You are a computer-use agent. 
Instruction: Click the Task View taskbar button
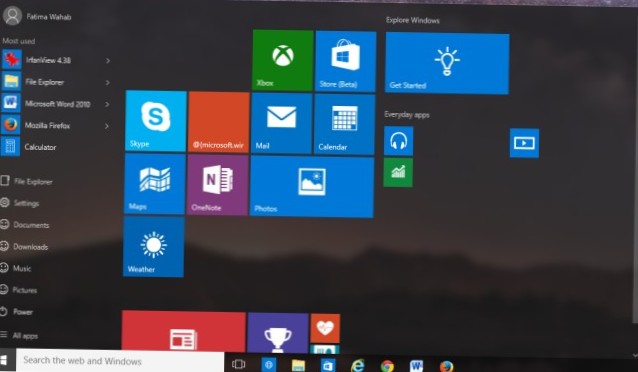tap(238, 364)
